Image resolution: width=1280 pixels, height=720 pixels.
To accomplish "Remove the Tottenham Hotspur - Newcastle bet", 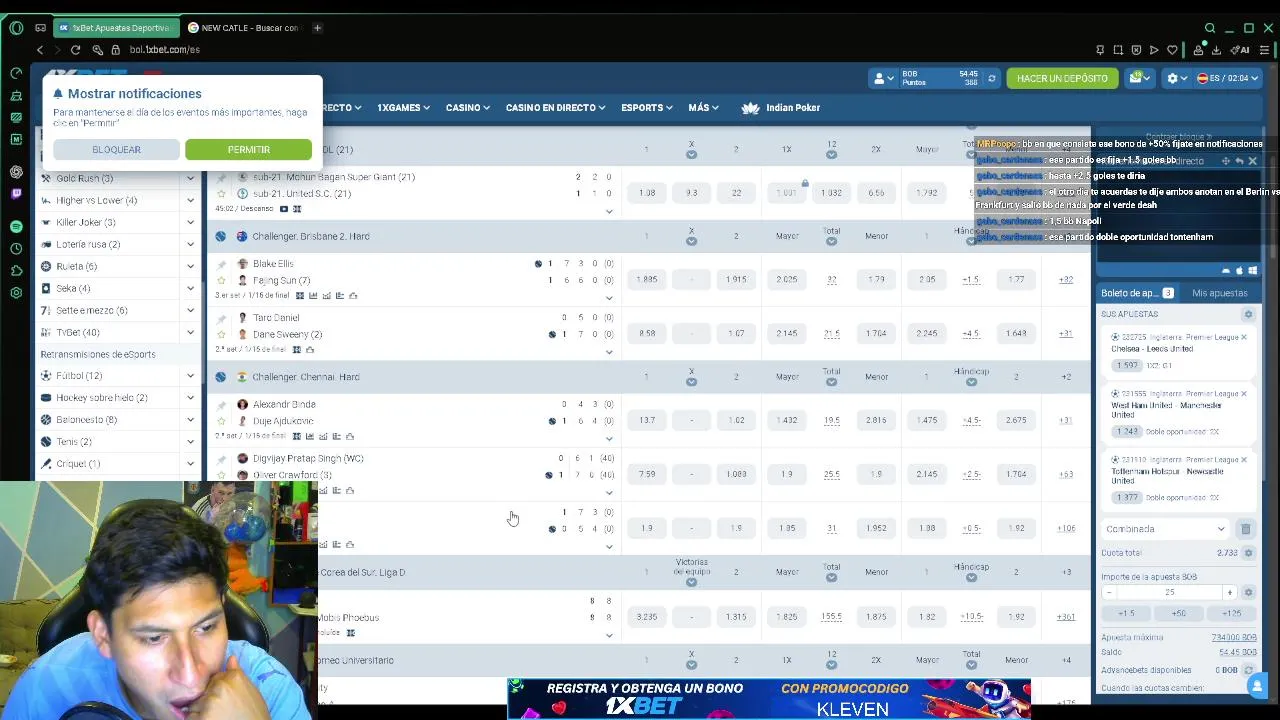I will [1244, 460].
